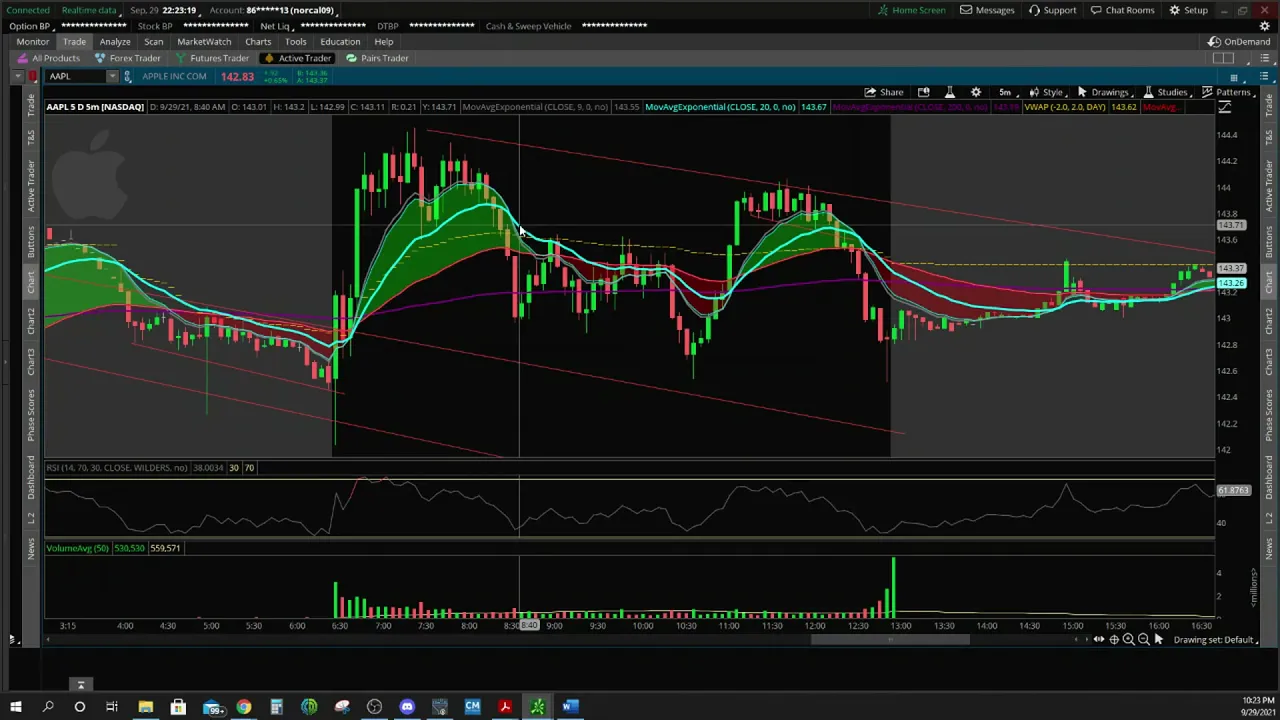Open Setup gear menu
The height and width of the screenshot is (720, 1280).
coord(1188,10)
